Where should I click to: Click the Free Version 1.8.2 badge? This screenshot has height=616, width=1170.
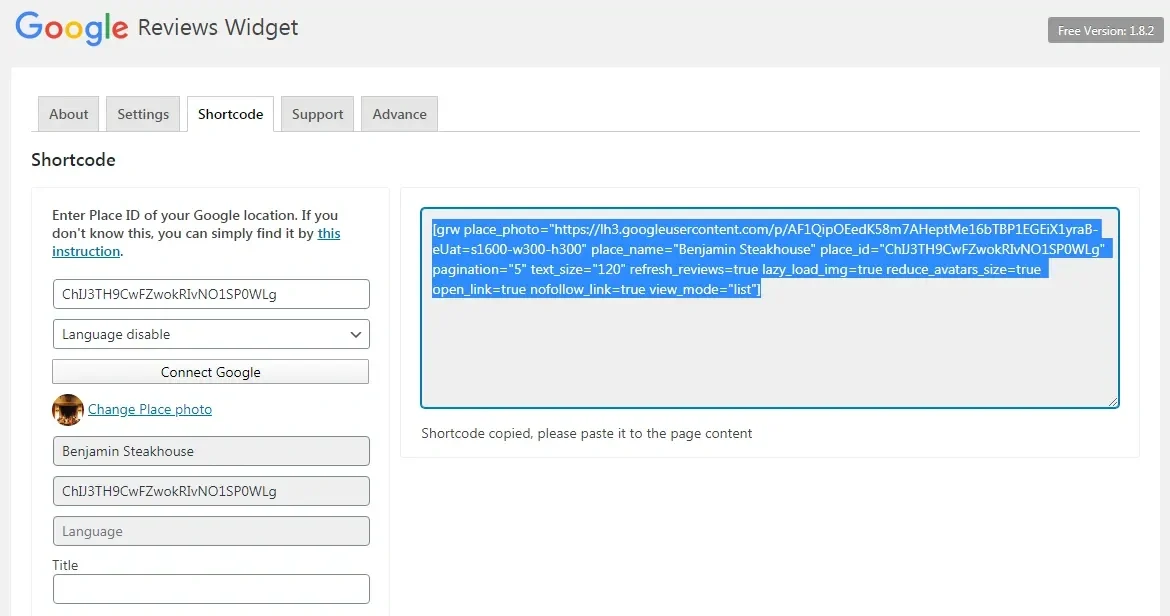pos(1104,30)
